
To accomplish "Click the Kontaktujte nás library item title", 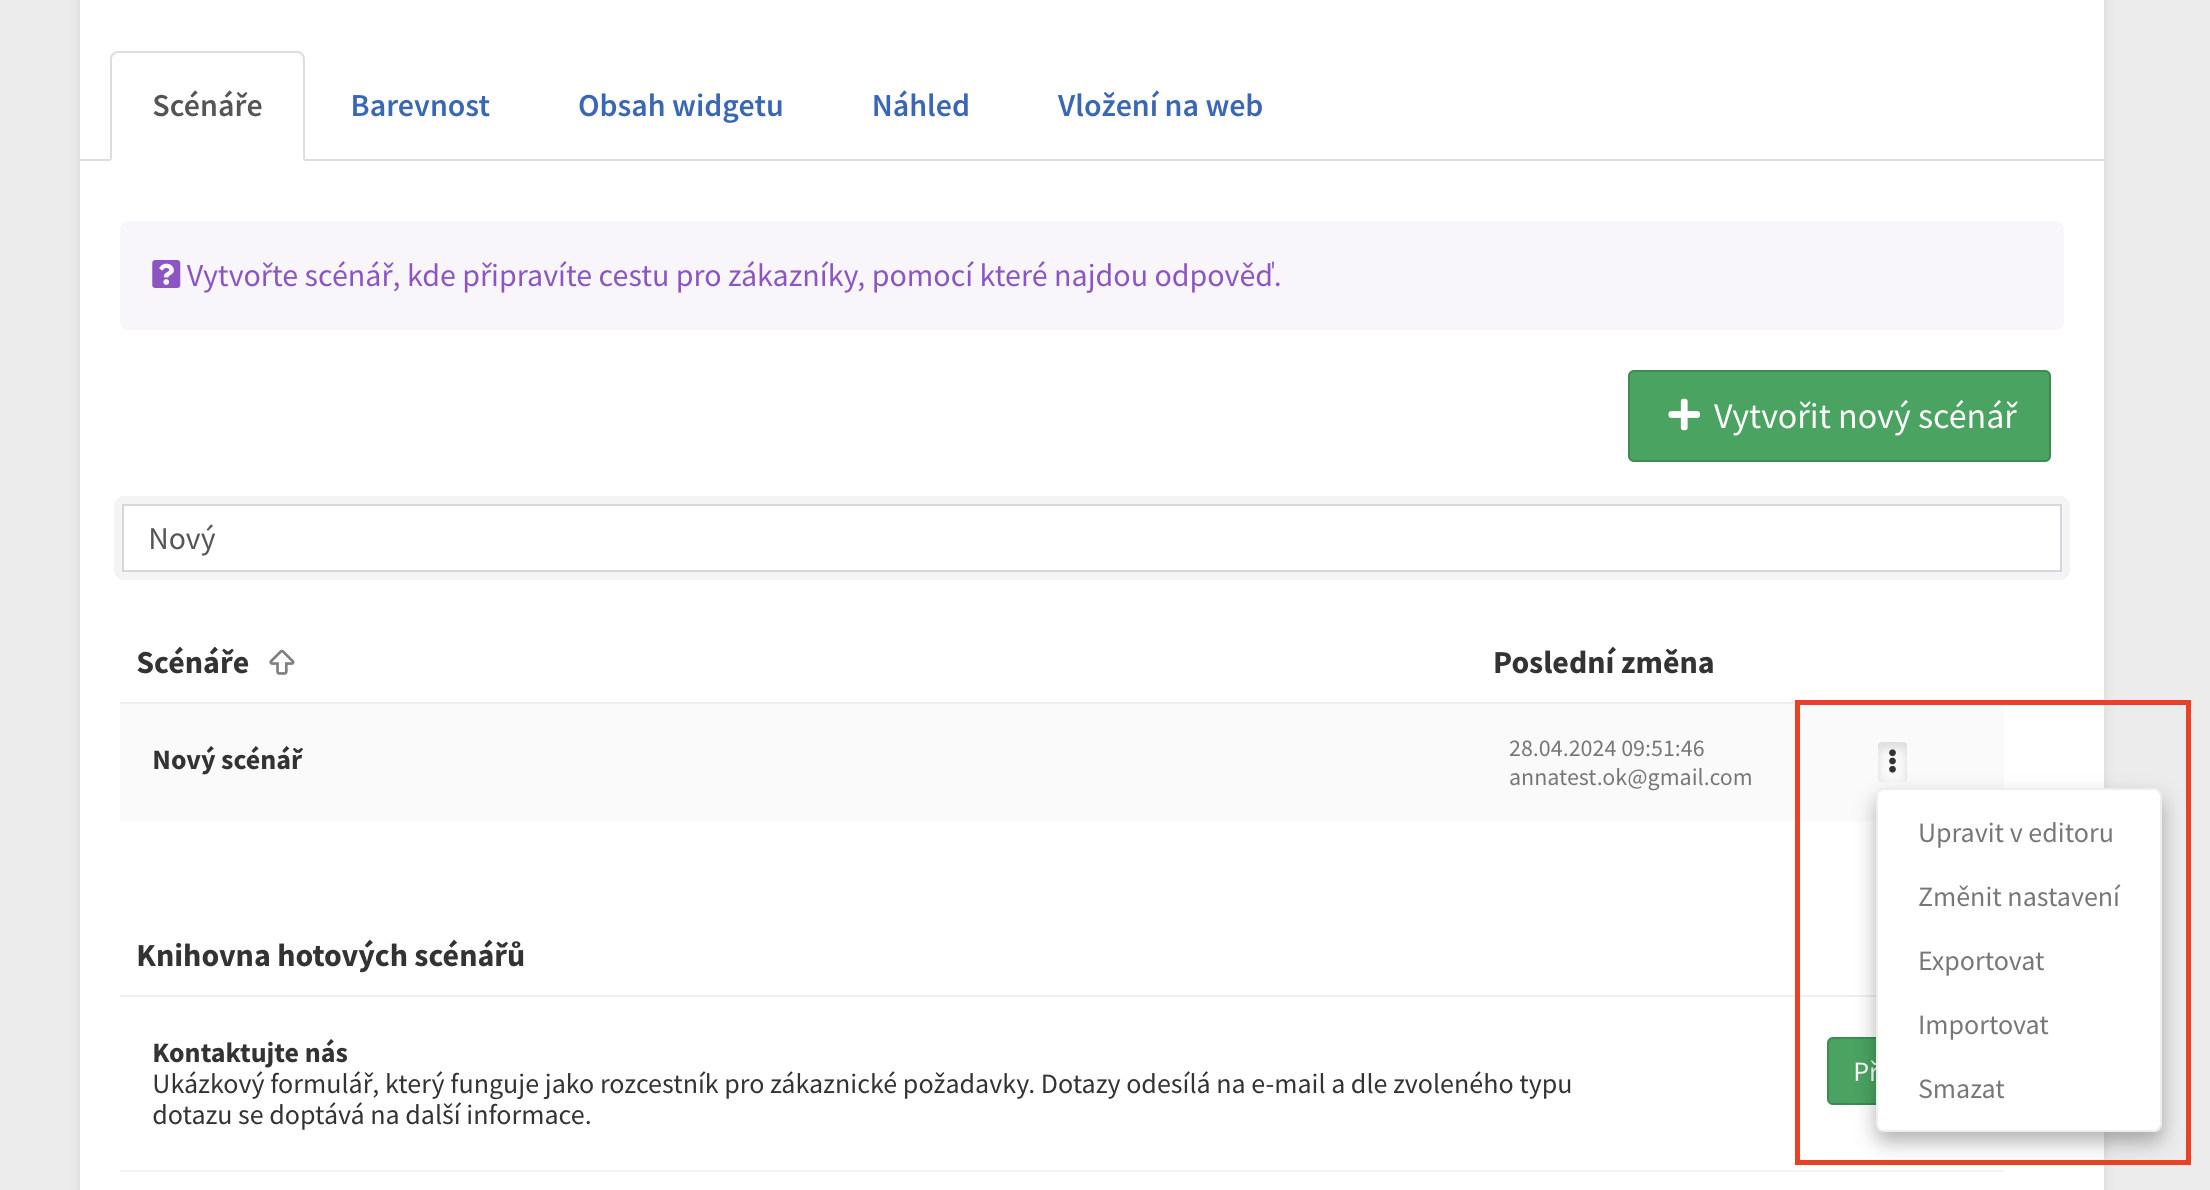I will click(x=250, y=1052).
